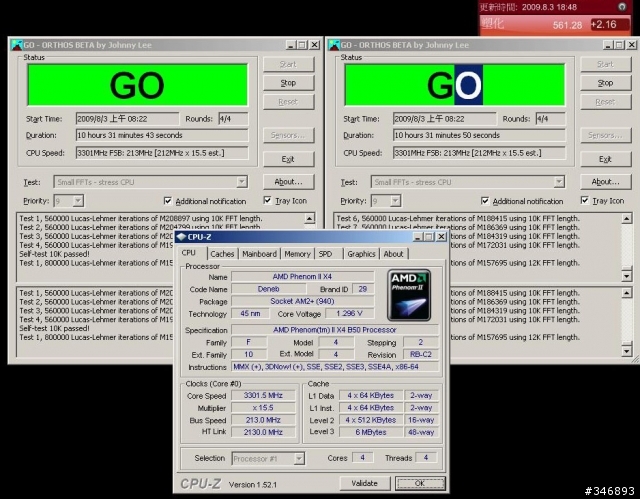Click the Validate button in CPU-Z

point(365,483)
